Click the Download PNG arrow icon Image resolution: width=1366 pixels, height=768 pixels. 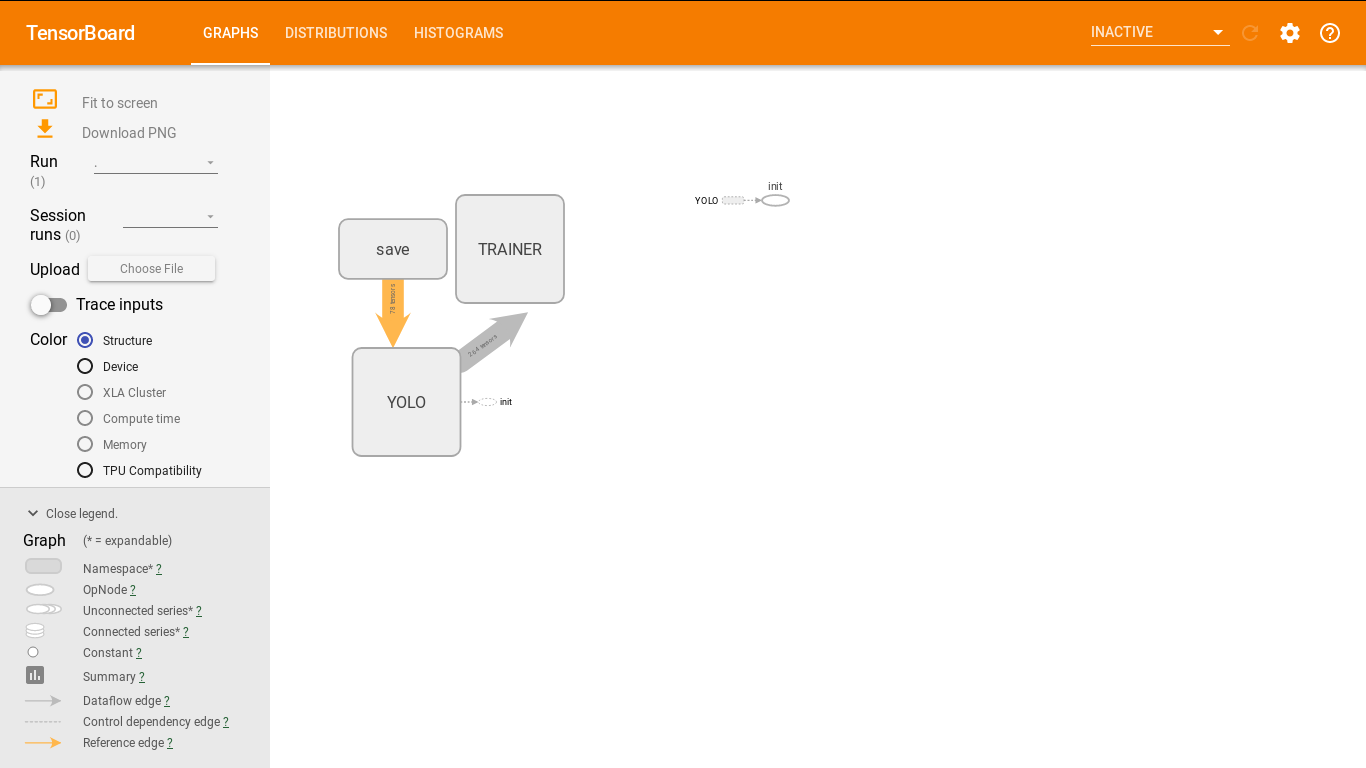click(45, 129)
